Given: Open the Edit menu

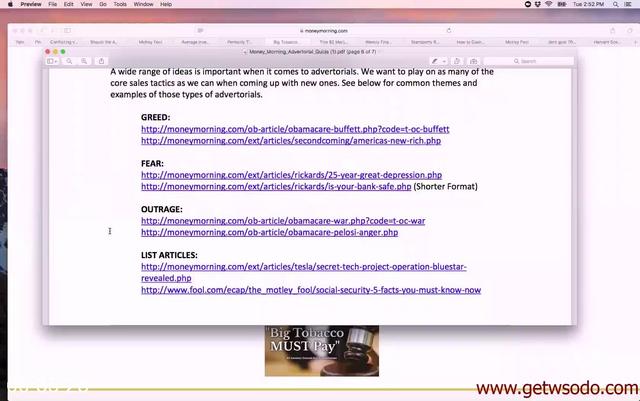Looking at the screenshot, I should pyautogui.click(x=69, y=4).
